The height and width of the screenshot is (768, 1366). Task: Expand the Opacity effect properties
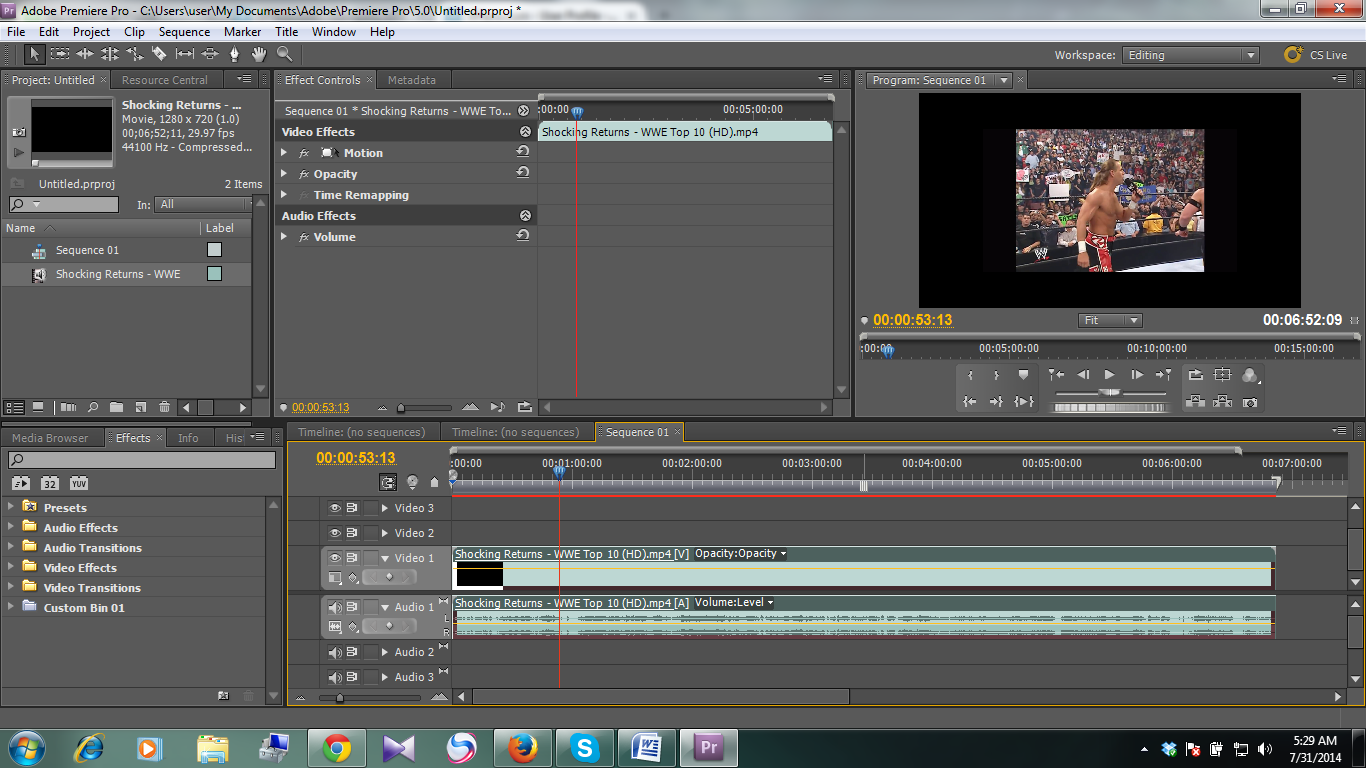(x=285, y=174)
